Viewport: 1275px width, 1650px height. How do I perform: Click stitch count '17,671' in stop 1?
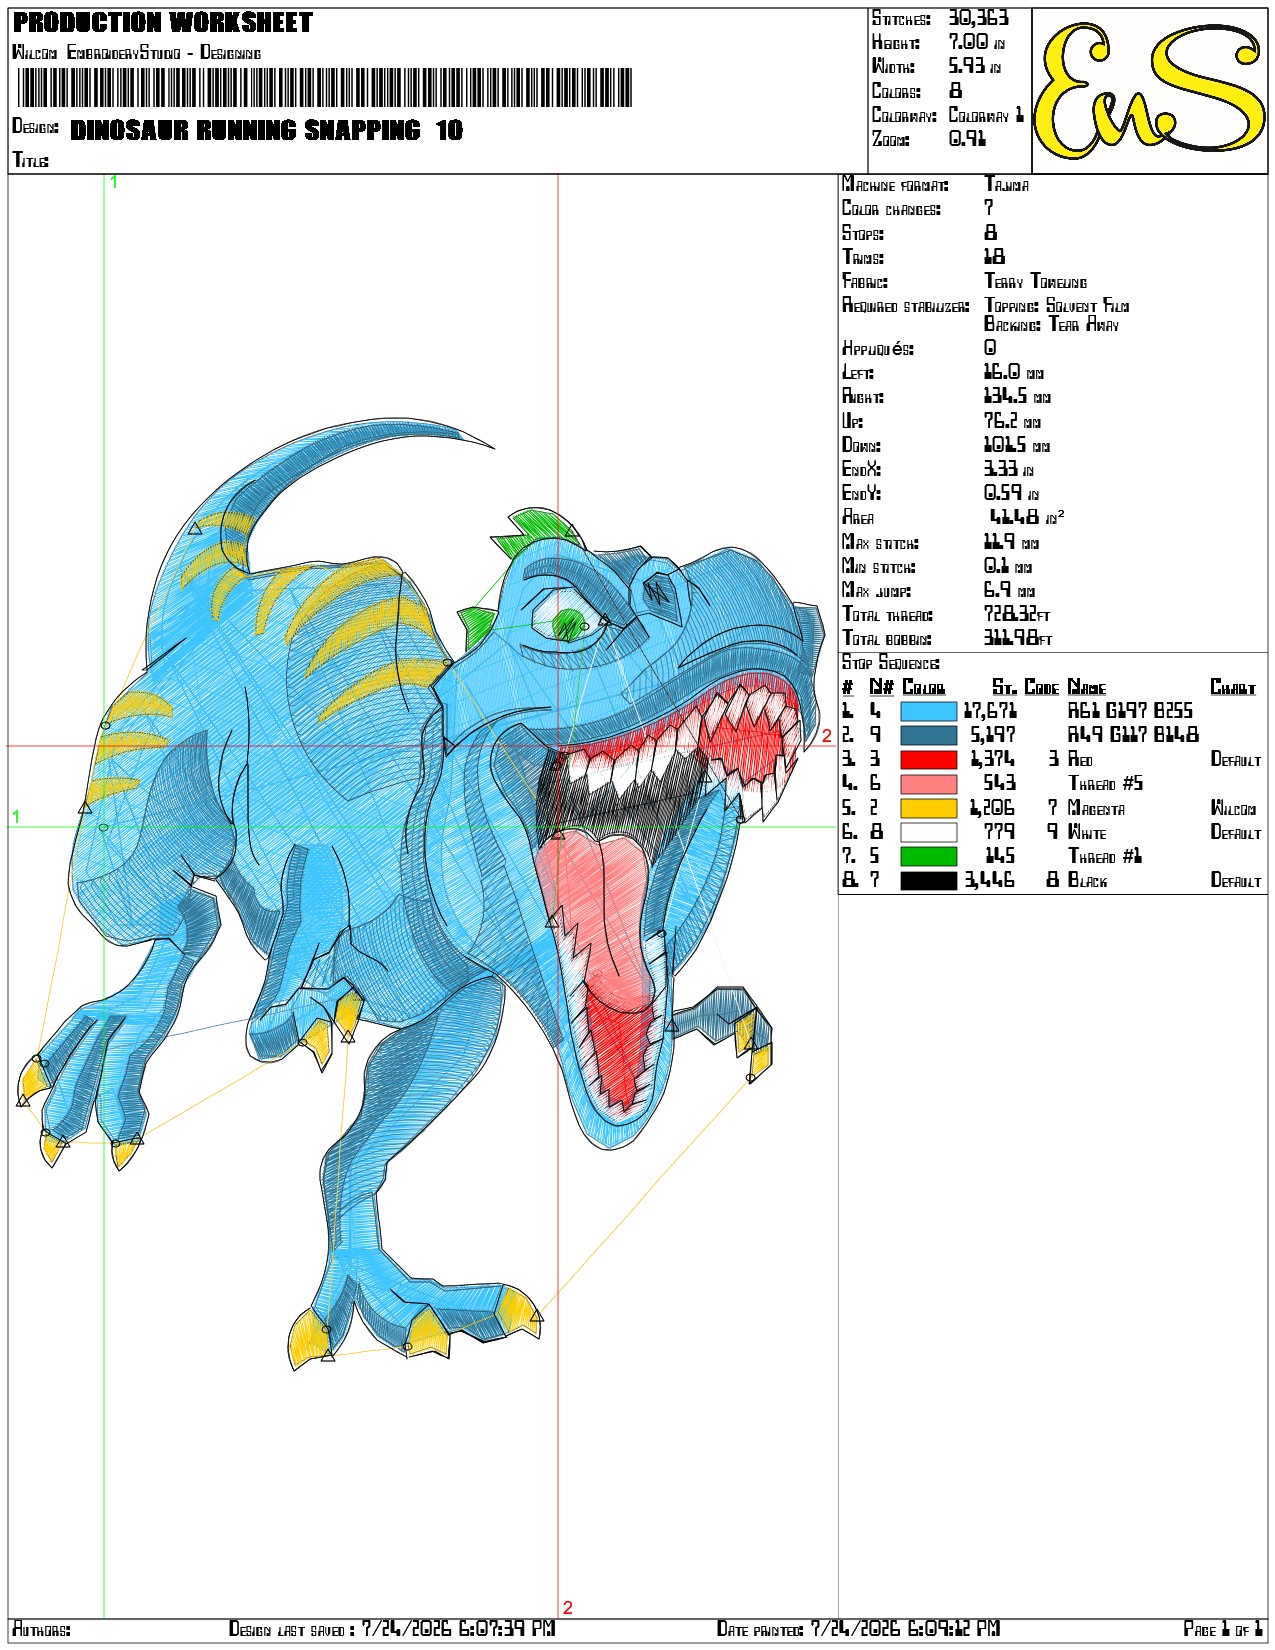point(990,711)
